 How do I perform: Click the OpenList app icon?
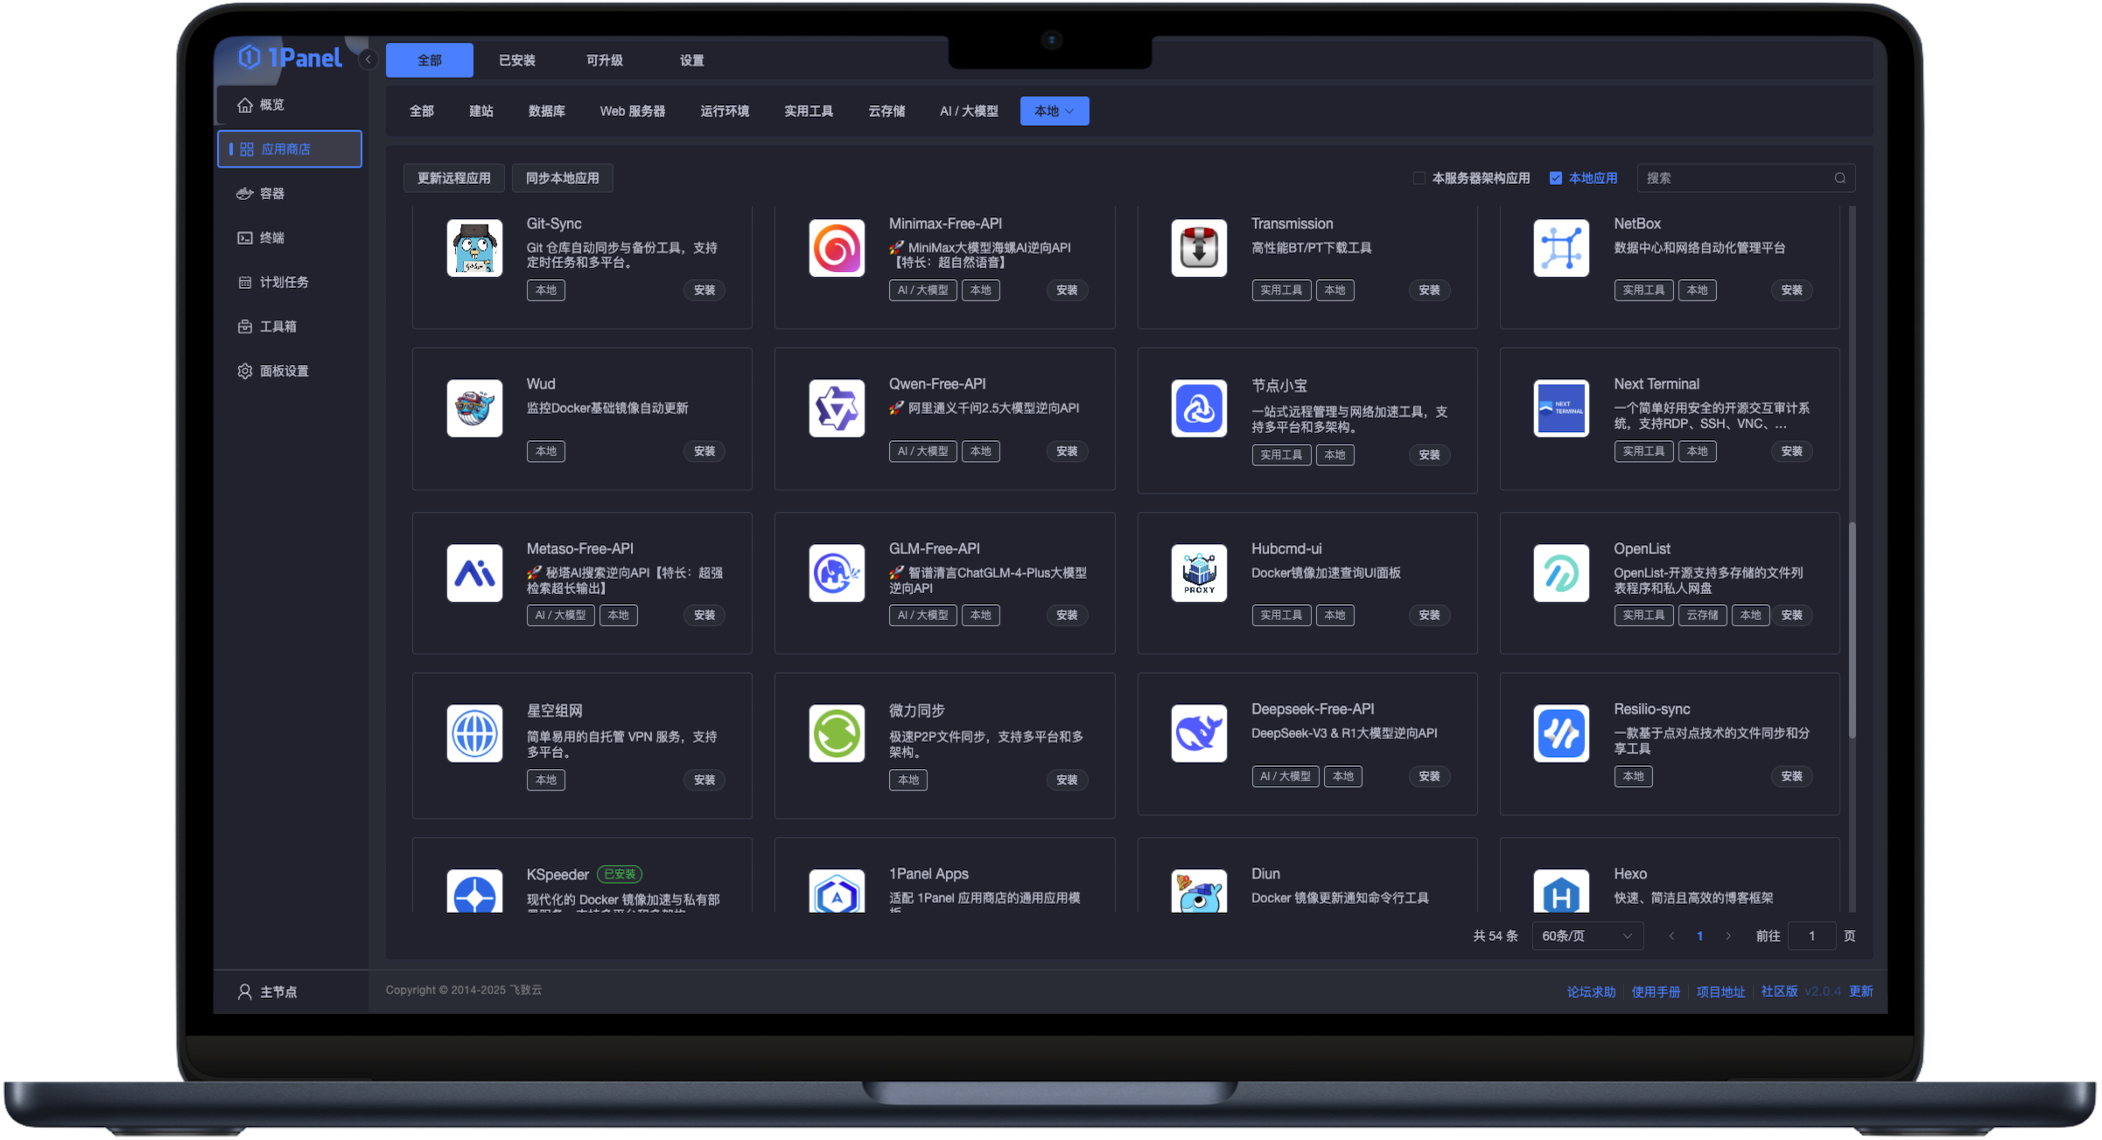tap(1560, 572)
